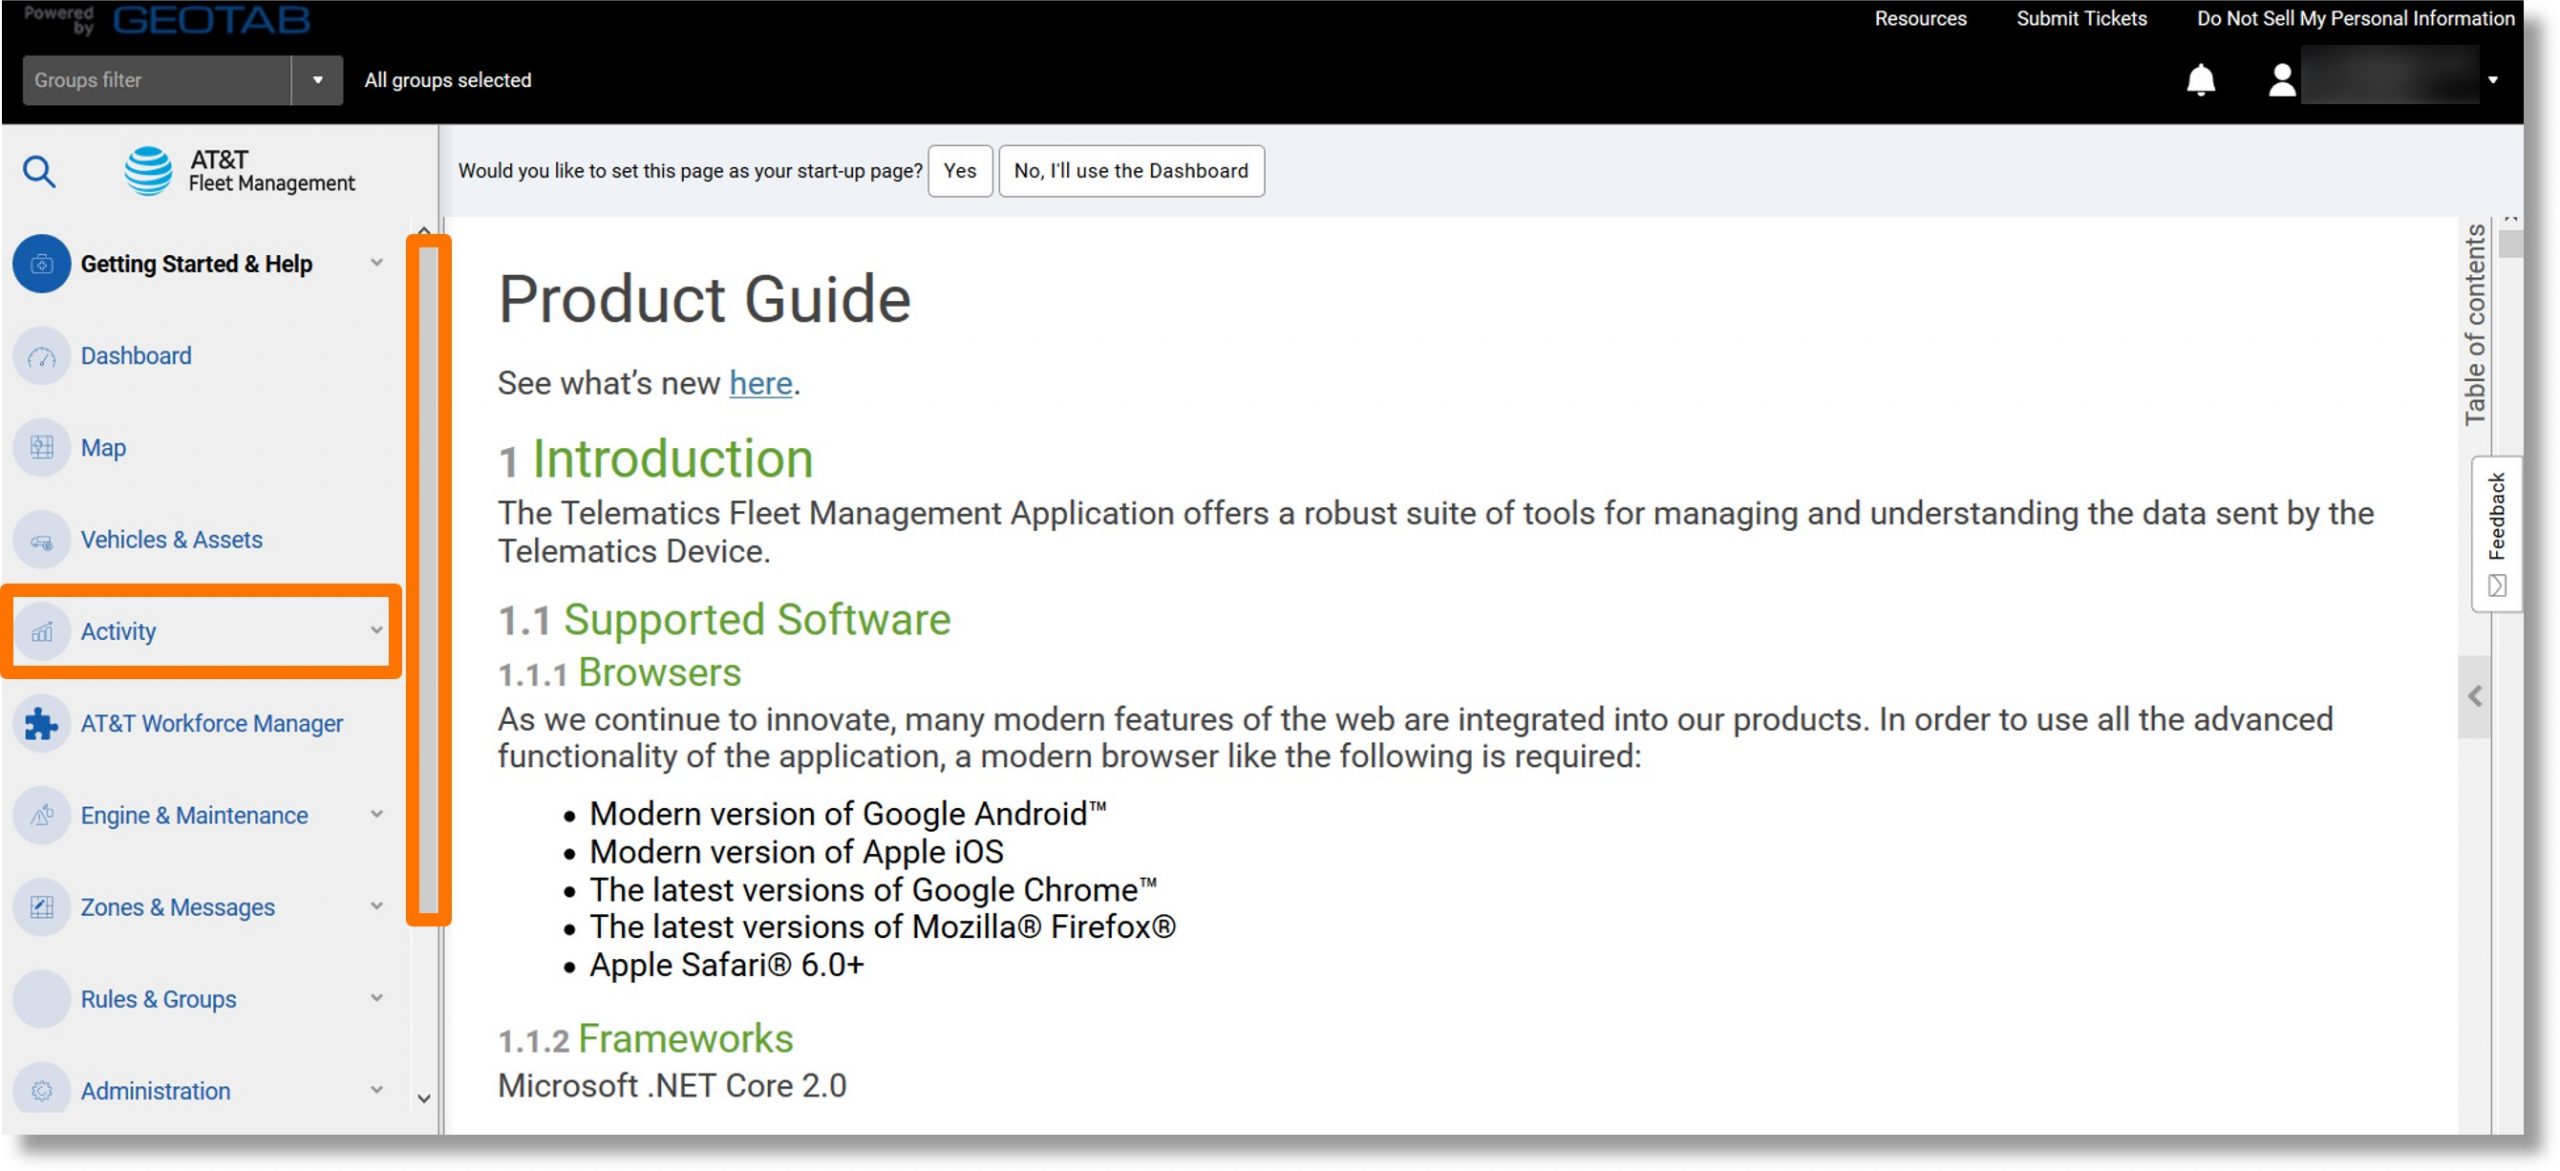Click the Frameworks subheading

(x=686, y=1039)
